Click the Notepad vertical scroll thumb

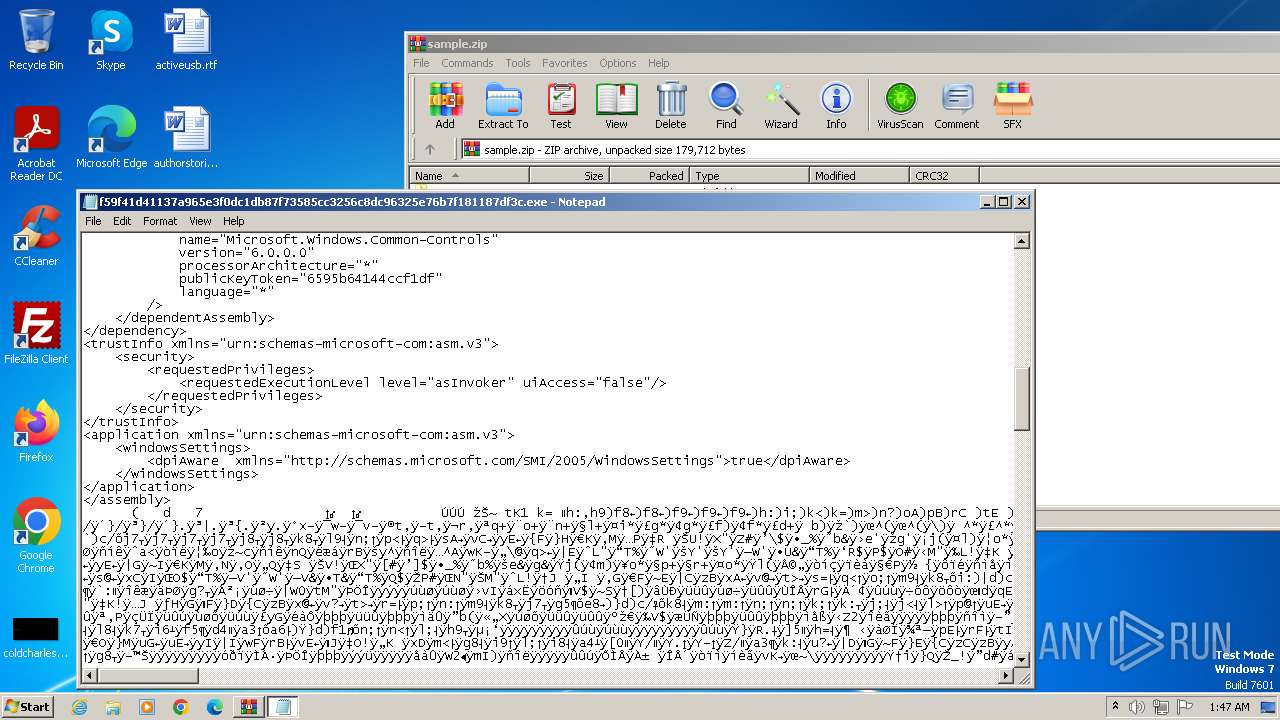coord(1022,398)
